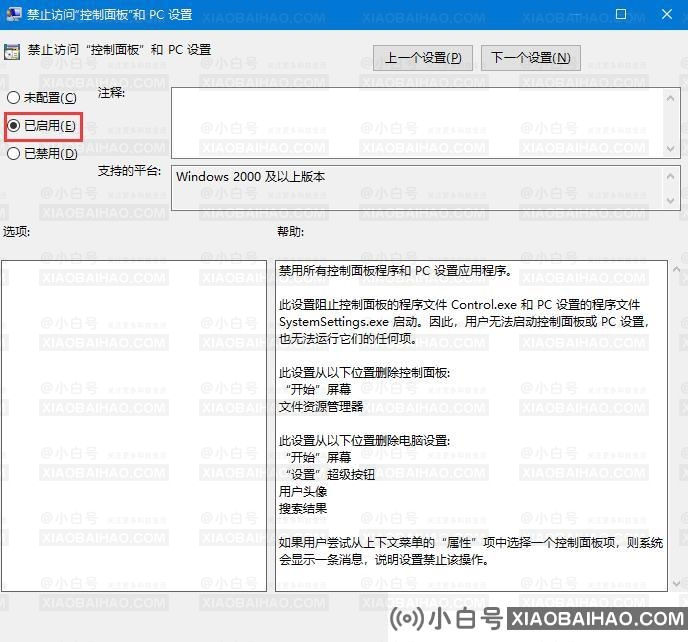Image resolution: width=688 pixels, height=642 pixels.
Task: Click up arrow of the help pane scrollbar
Action: click(676, 269)
